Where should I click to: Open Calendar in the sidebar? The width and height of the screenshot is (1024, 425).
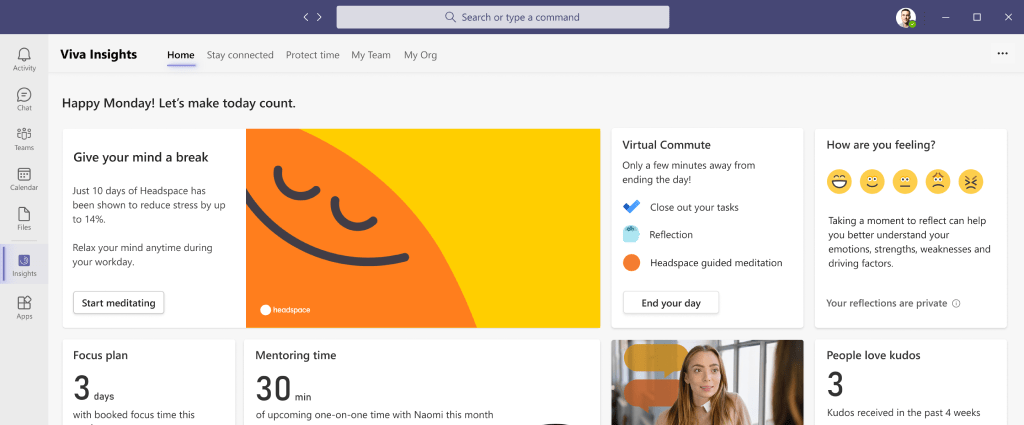[24, 179]
